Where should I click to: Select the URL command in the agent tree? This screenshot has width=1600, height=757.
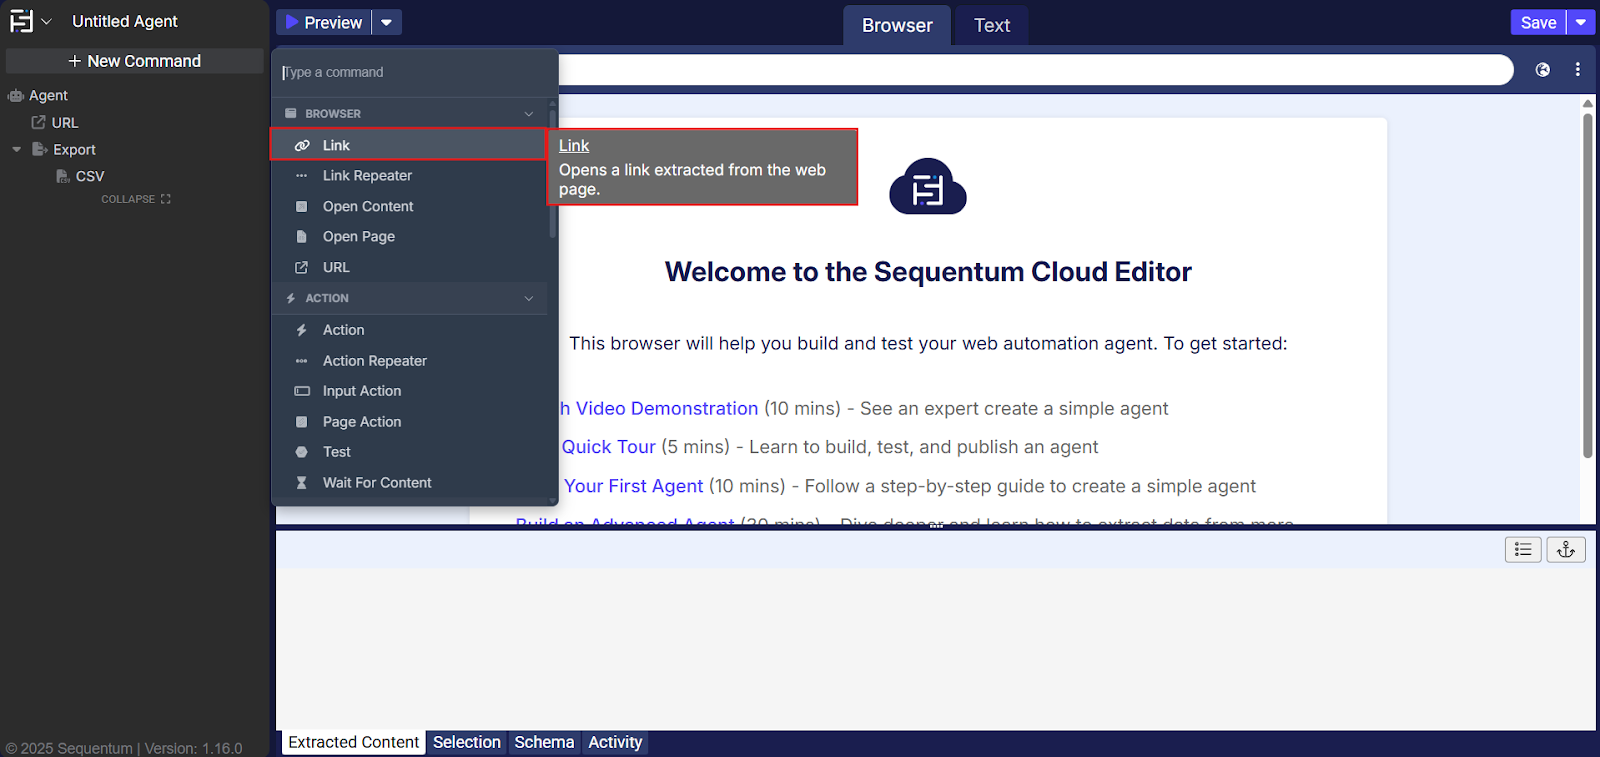[x=65, y=122]
